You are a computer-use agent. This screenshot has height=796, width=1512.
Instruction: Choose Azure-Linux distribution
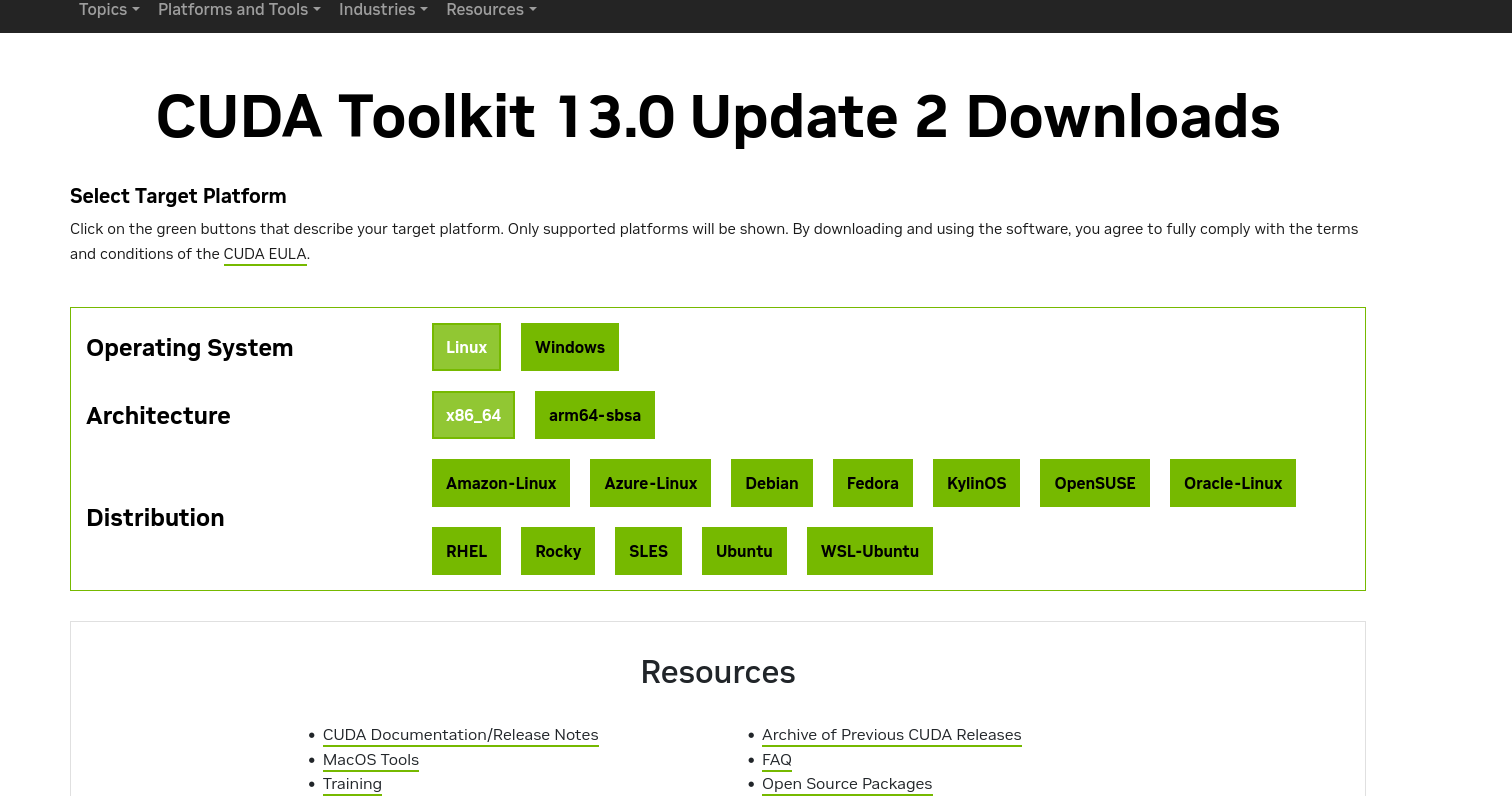650,483
